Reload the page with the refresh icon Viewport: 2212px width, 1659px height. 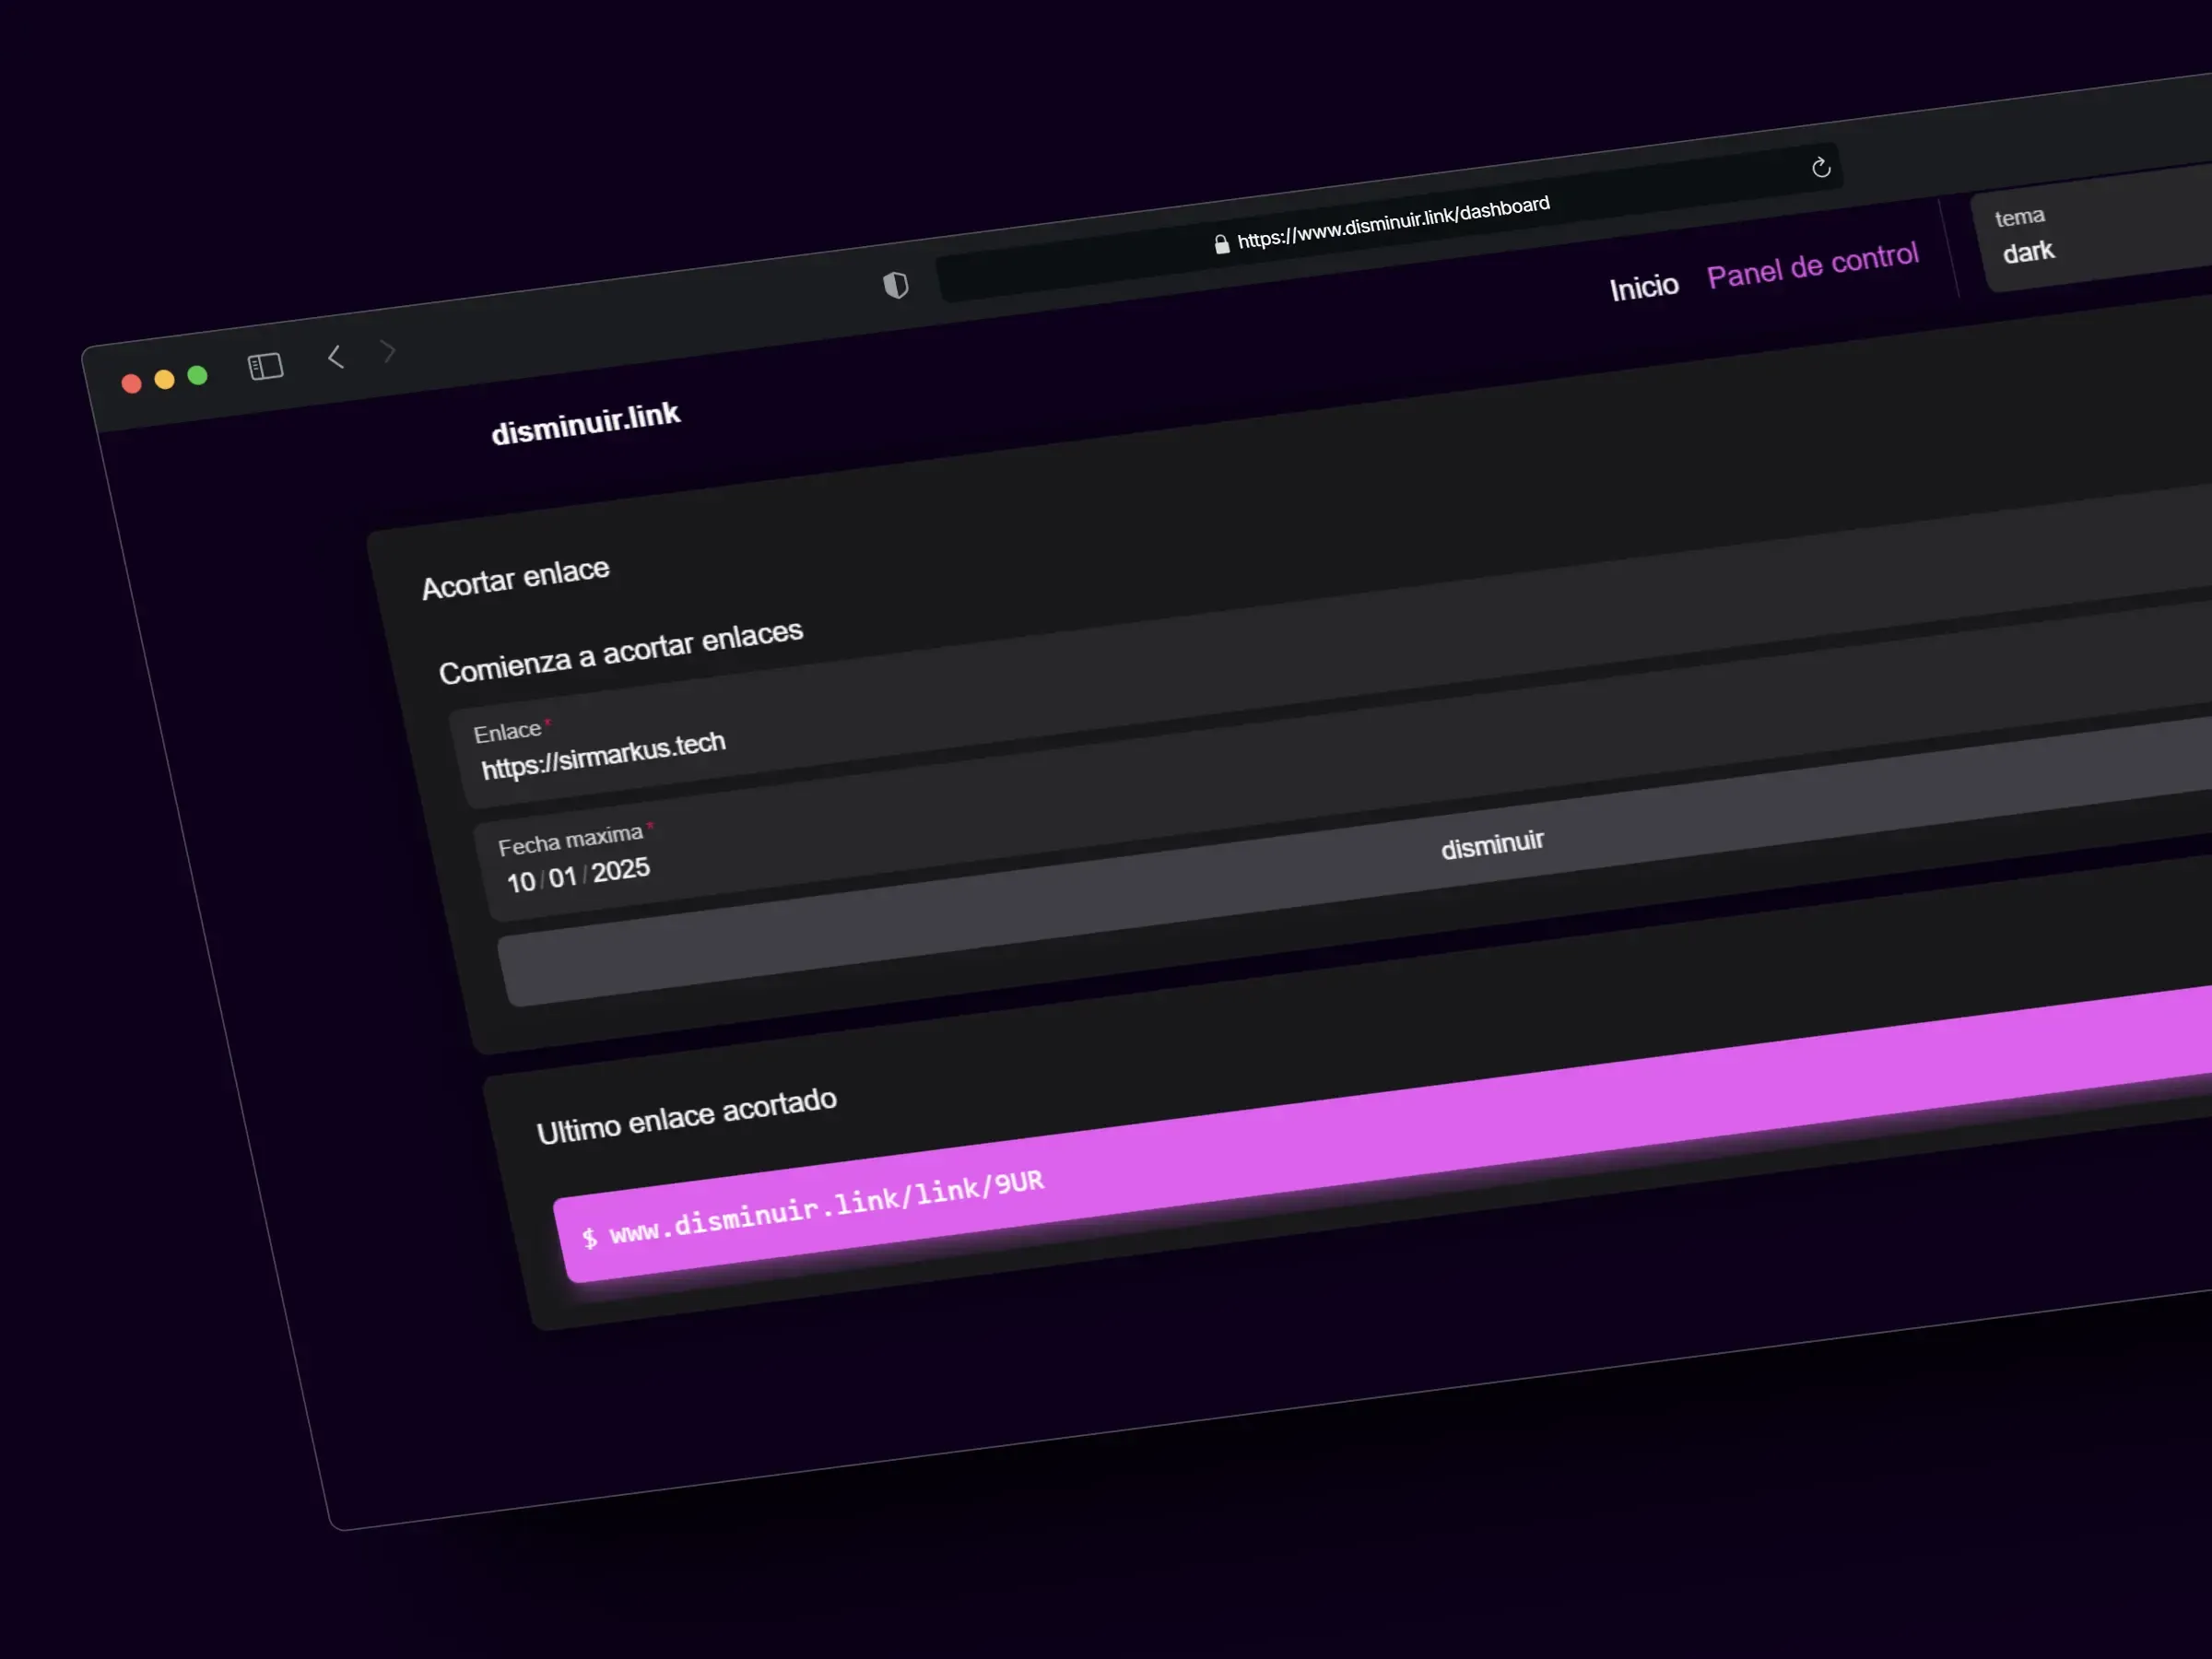(1821, 167)
